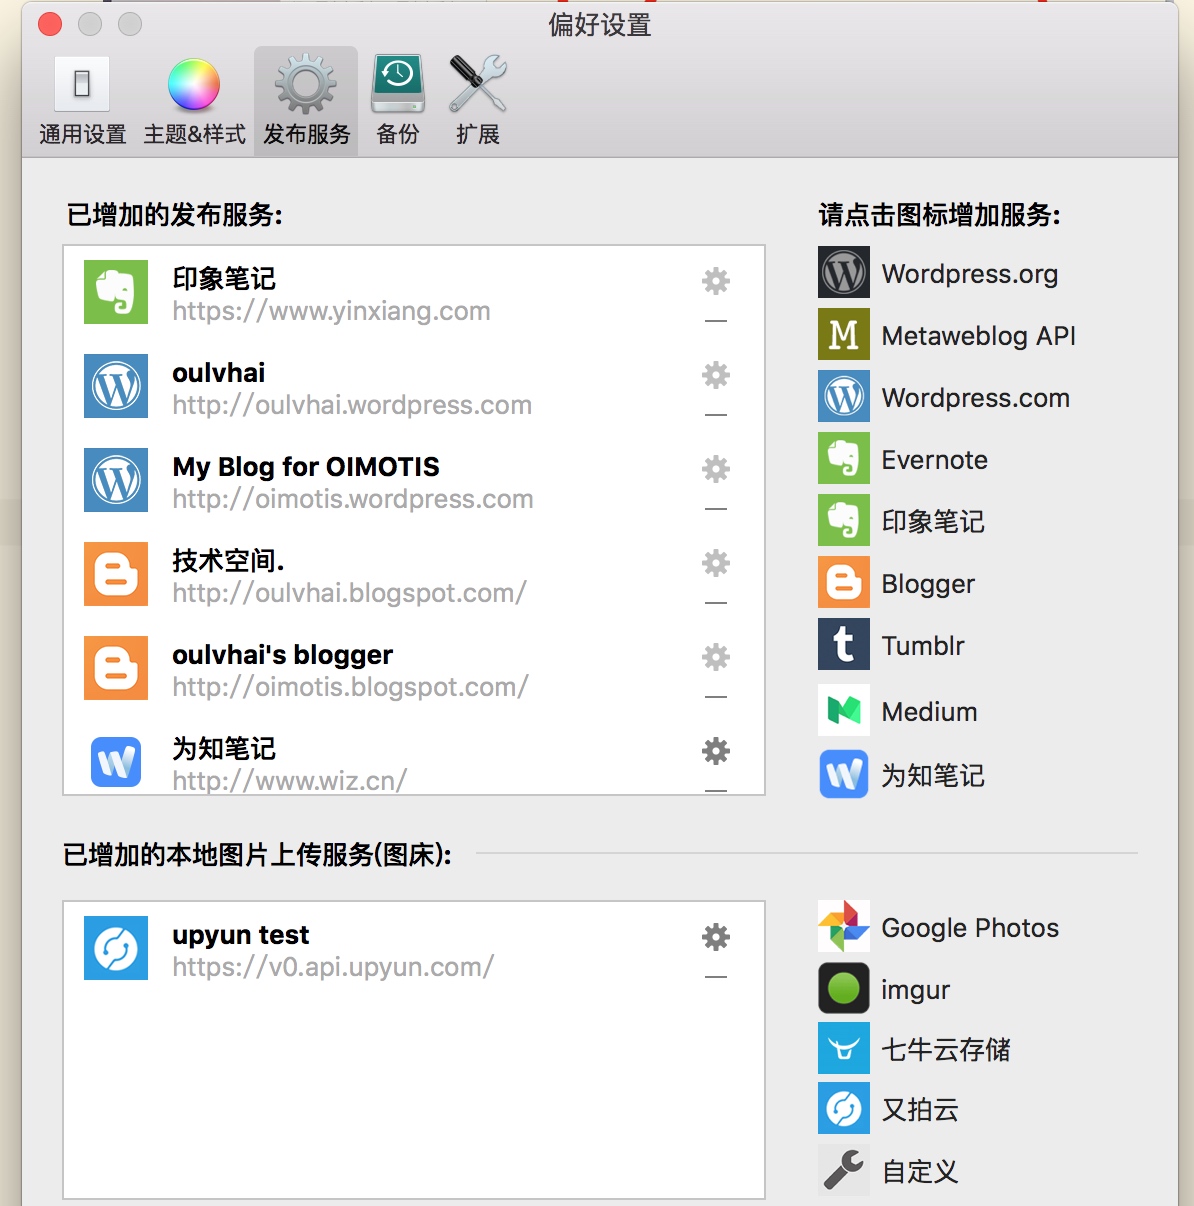Image resolution: width=1194 pixels, height=1206 pixels.
Task: Add imgur image upload service
Action: [844, 989]
